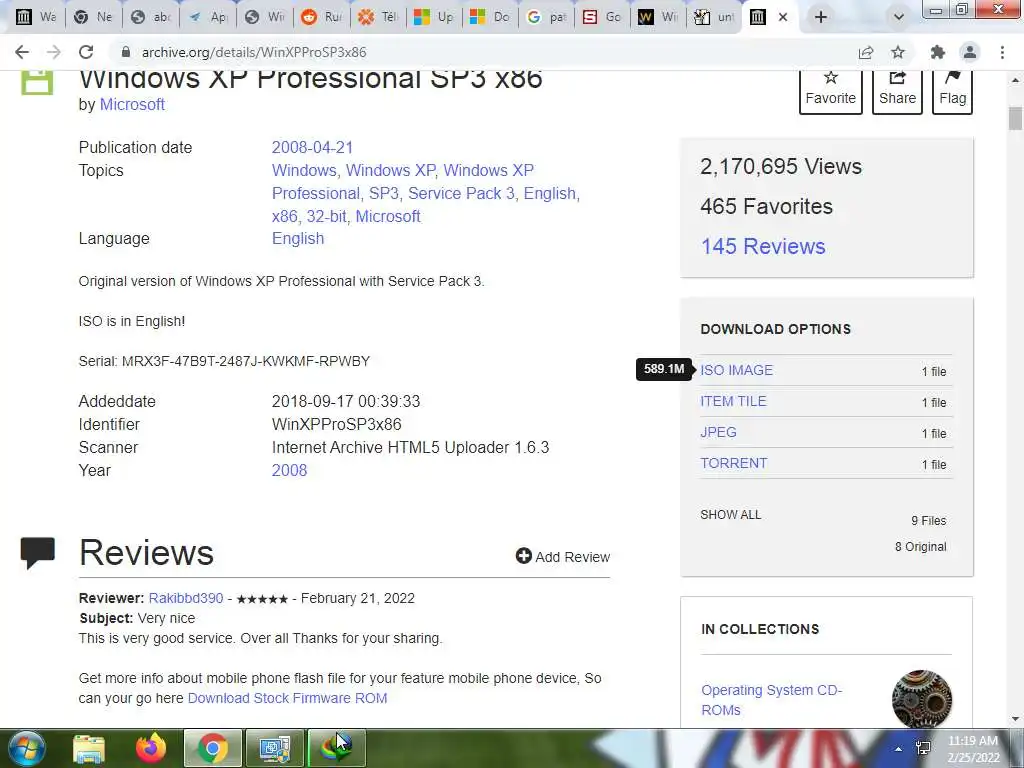Switch to the Google 'pat' tab

547,17
